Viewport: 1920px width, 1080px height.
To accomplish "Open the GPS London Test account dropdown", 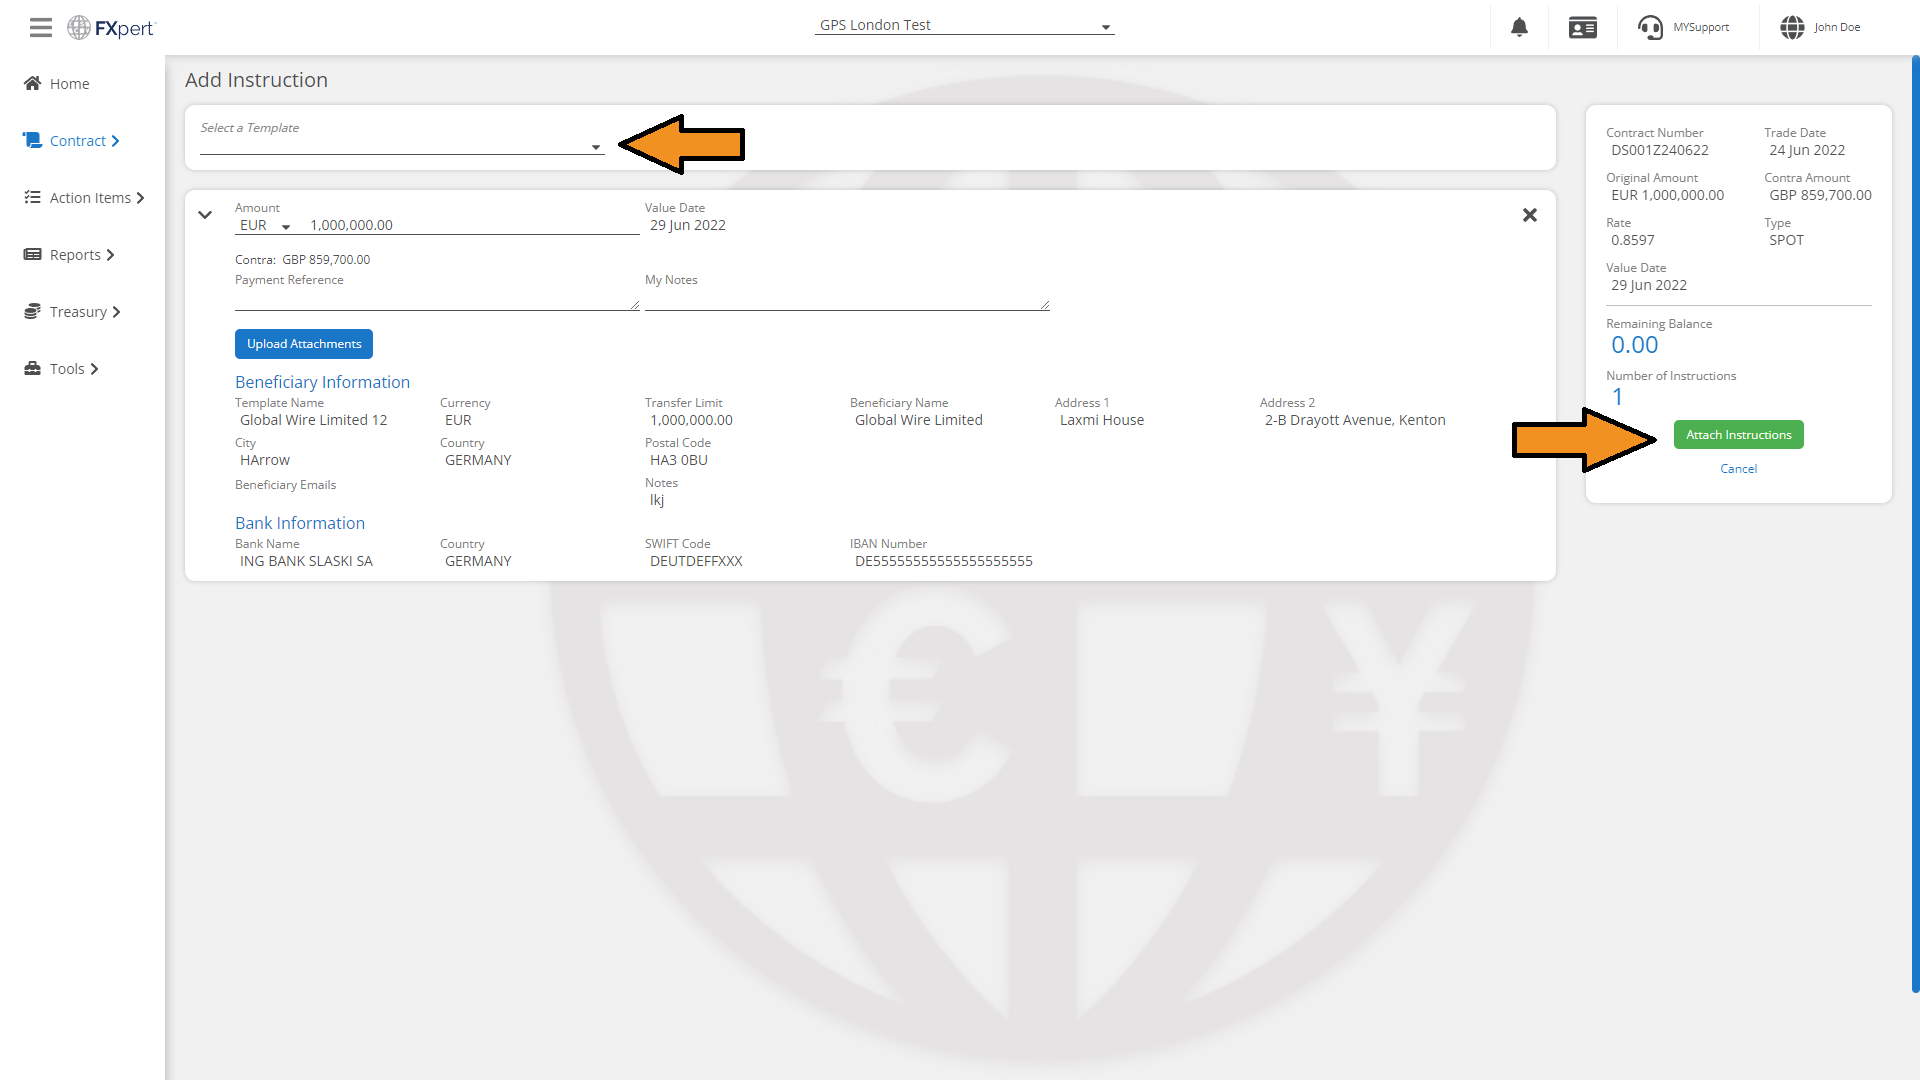I will click(x=964, y=25).
